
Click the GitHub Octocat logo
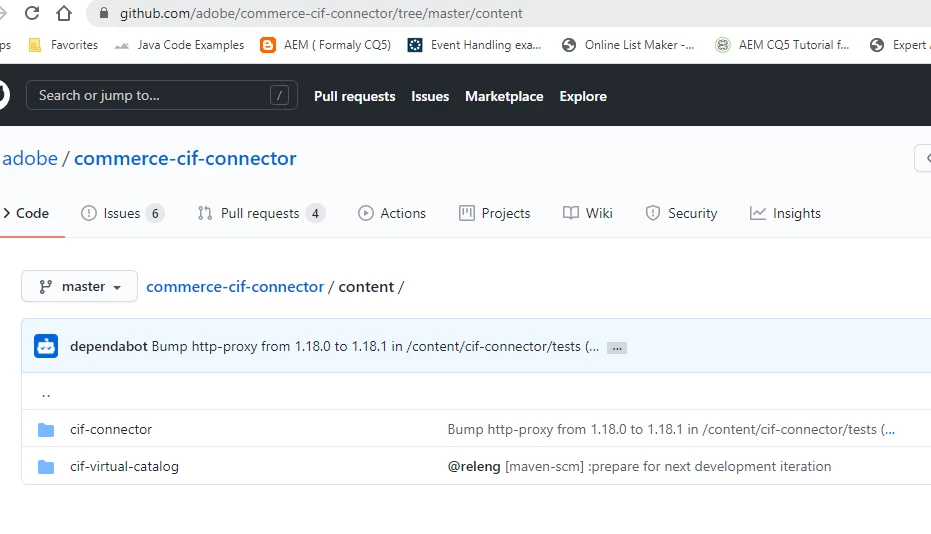pyautogui.click(x=3, y=95)
